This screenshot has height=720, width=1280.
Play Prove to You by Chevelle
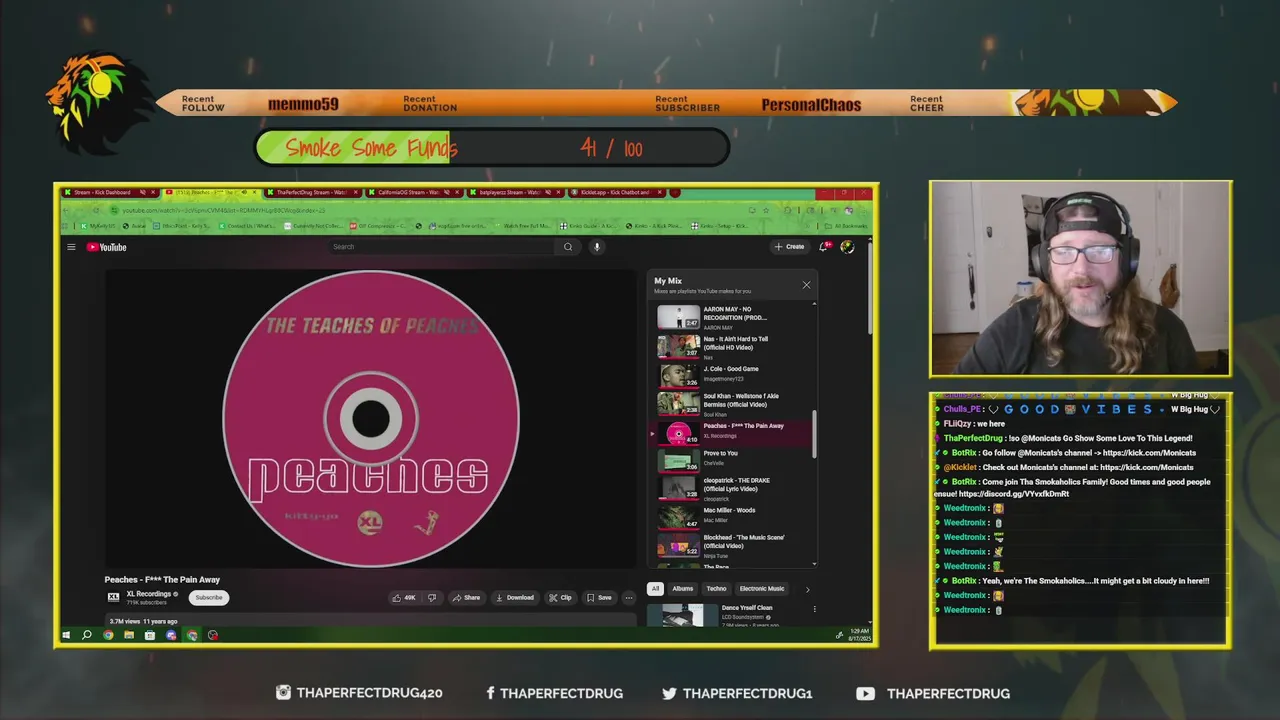click(730, 460)
